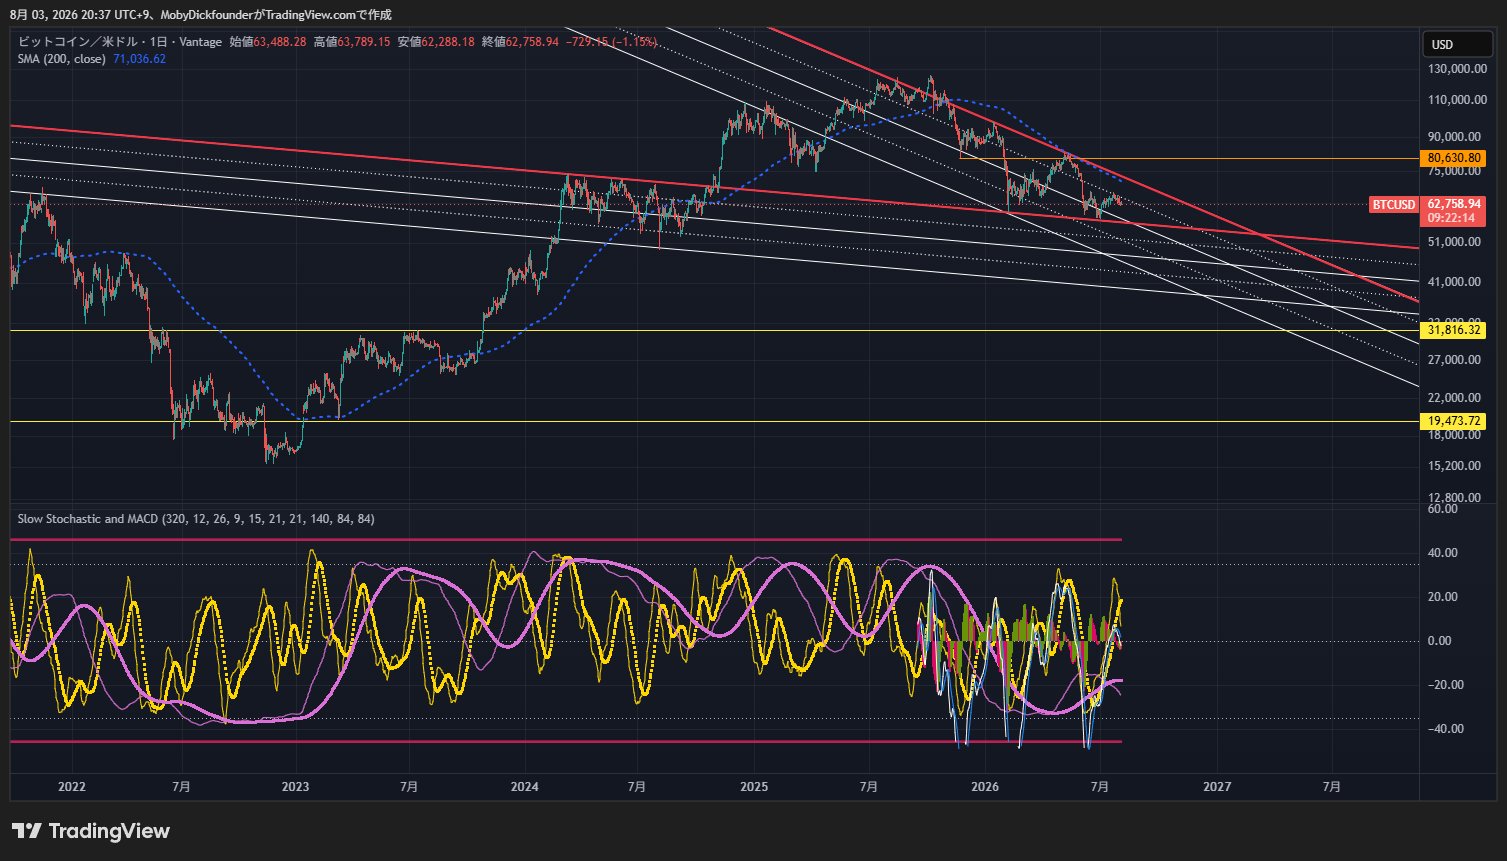Click the 2022 label on the time axis
1507x861 pixels.
click(72, 787)
